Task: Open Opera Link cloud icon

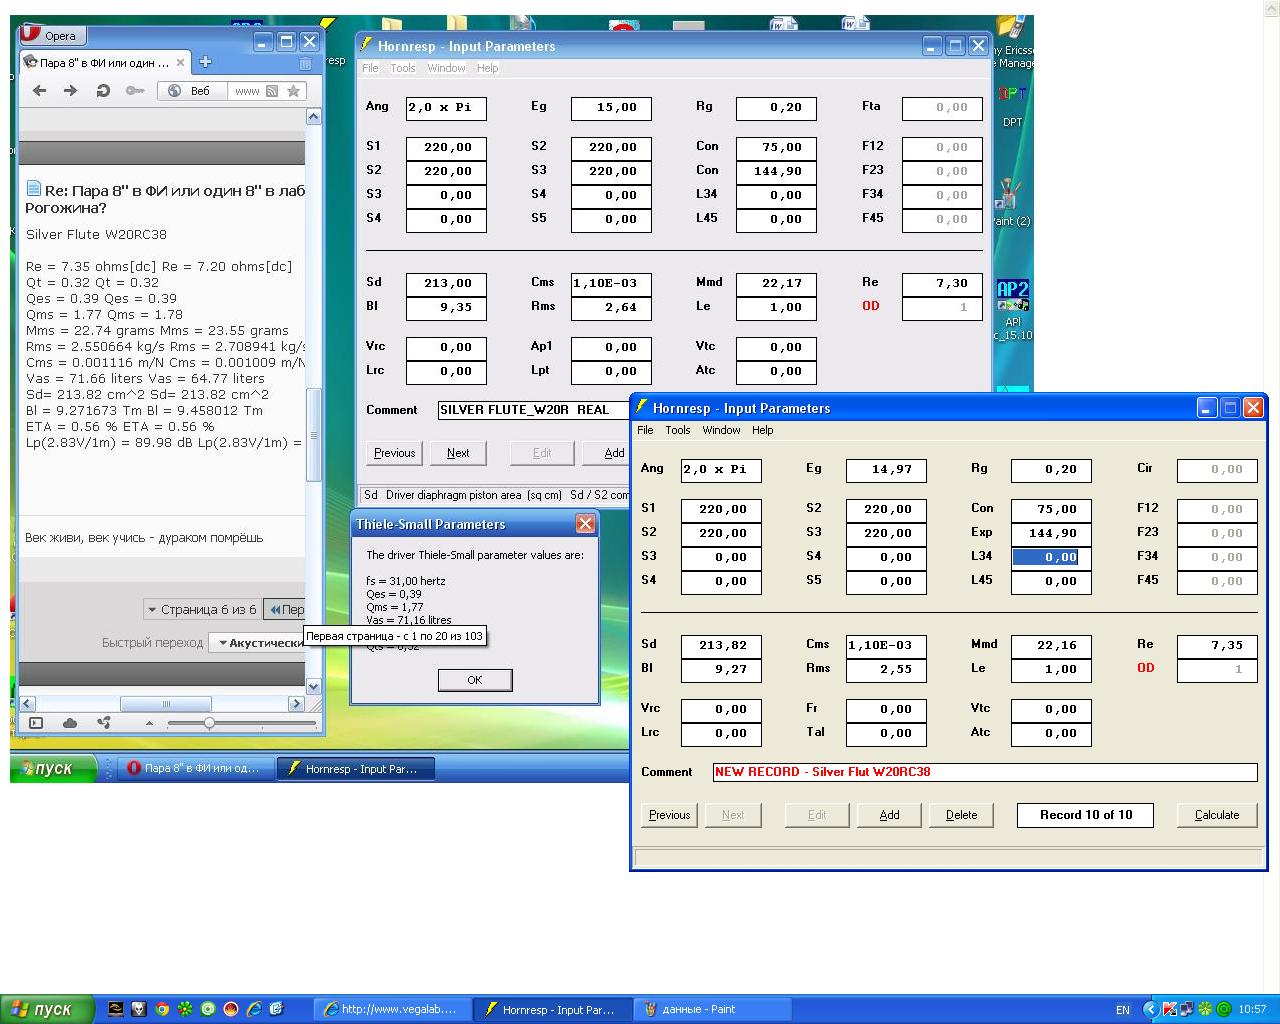Action: coord(70,723)
